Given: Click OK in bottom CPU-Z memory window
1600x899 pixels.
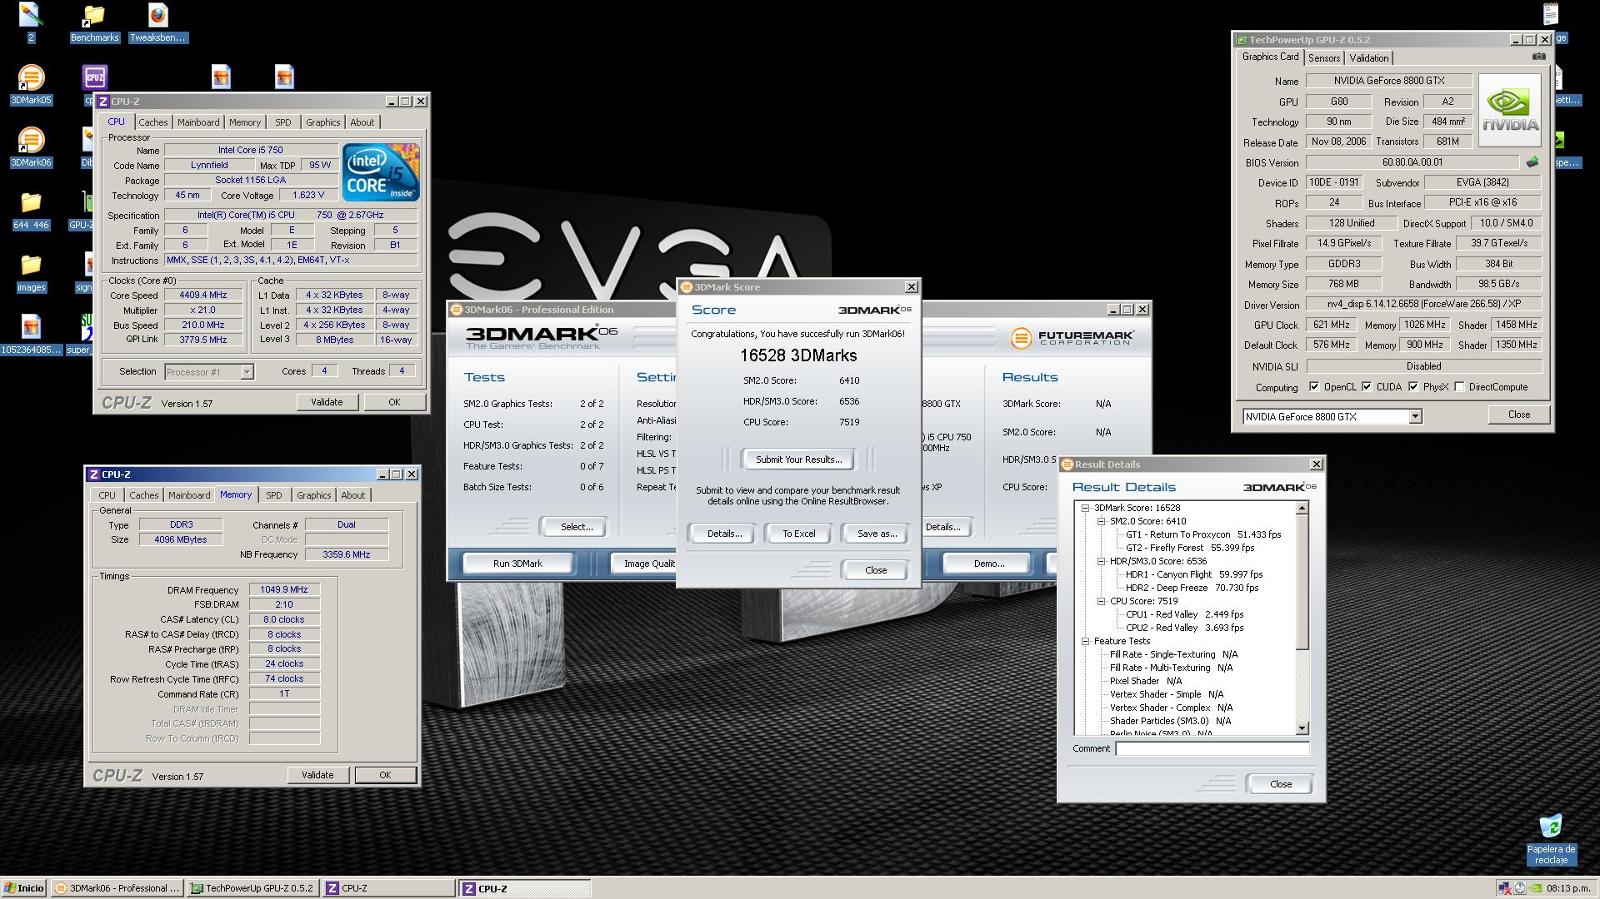Looking at the screenshot, I should coord(385,775).
